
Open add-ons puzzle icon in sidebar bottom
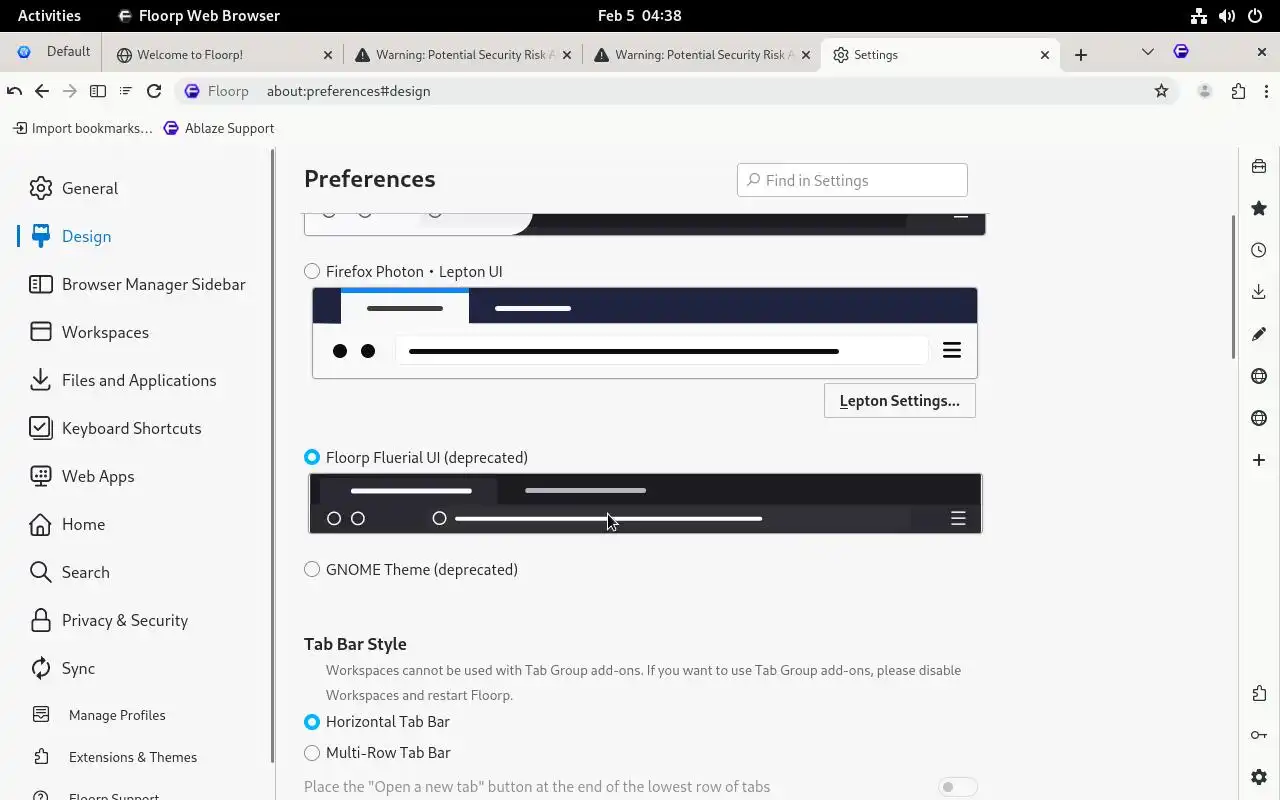coord(1259,693)
